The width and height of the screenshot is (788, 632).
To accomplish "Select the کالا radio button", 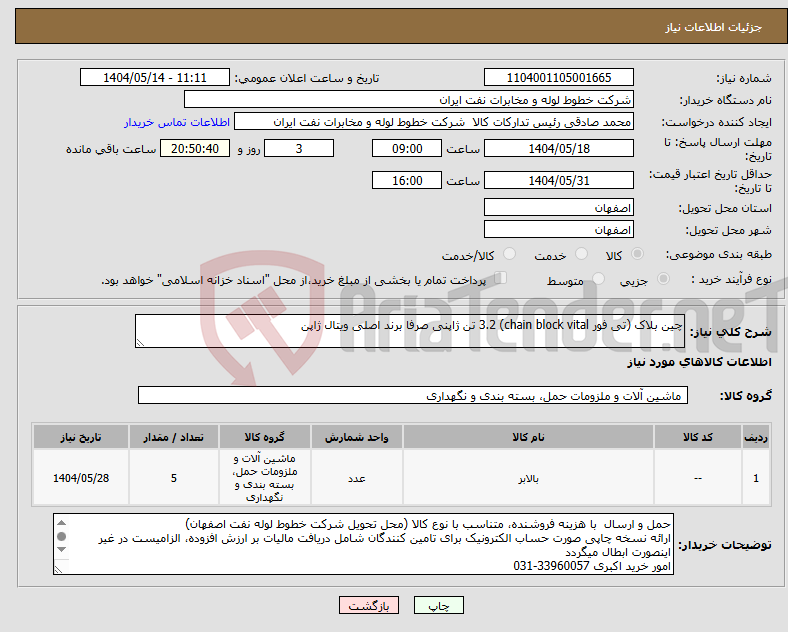I will click(x=637, y=254).
